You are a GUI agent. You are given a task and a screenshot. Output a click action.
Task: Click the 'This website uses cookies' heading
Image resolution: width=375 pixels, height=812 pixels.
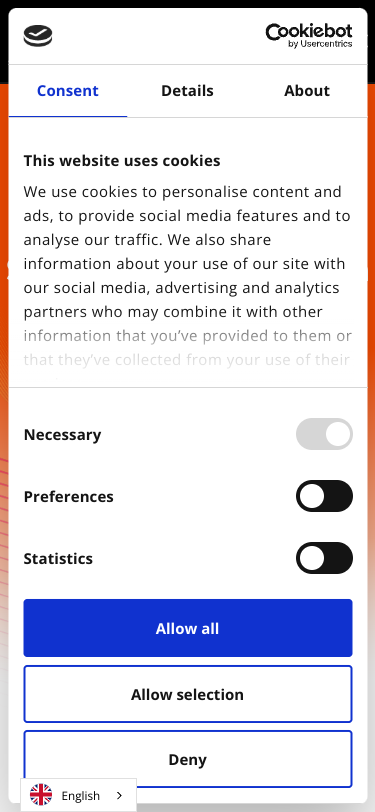pyautogui.click(x=122, y=161)
